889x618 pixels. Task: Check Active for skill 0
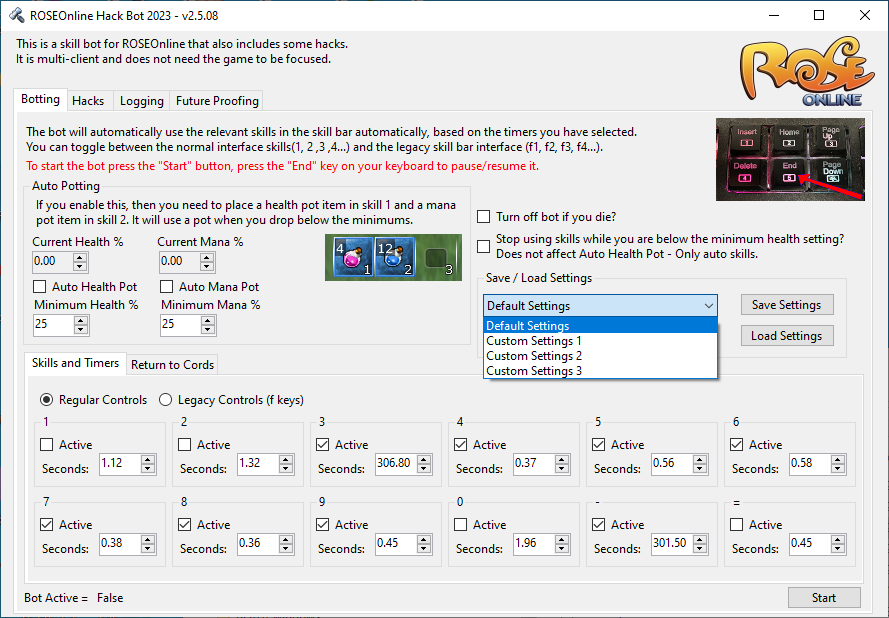click(460, 524)
